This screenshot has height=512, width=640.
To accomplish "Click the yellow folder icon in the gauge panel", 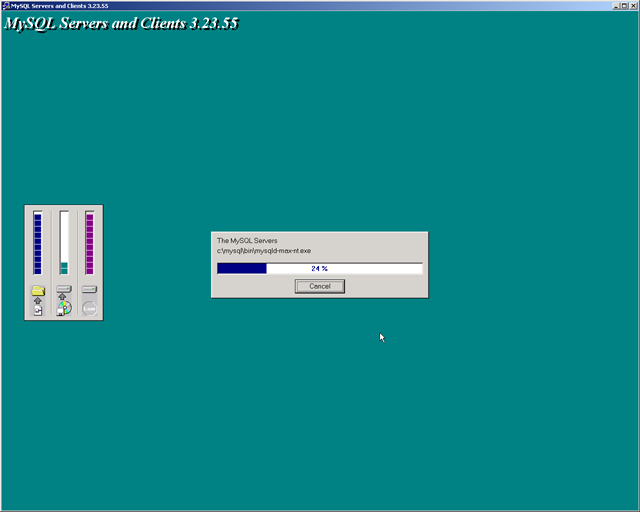I will coord(38,290).
